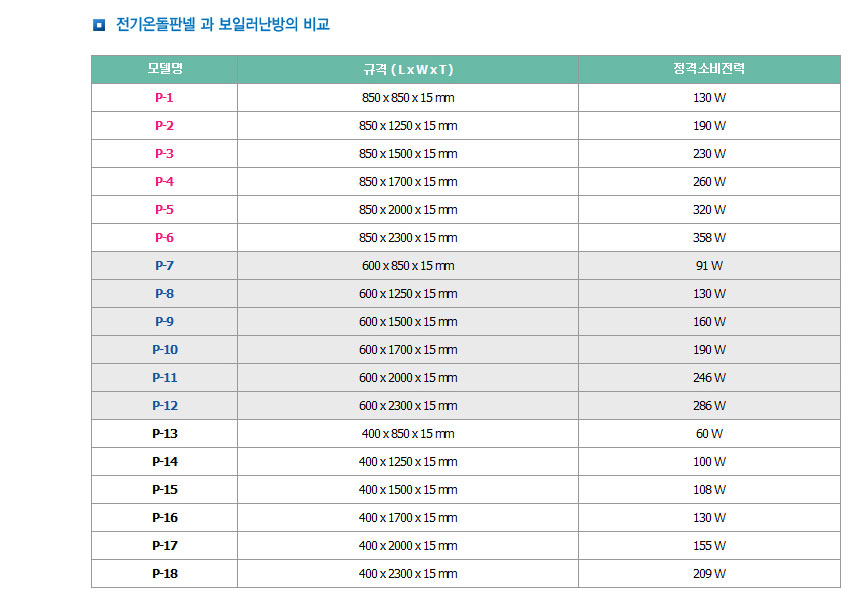Select the P-18 model label
Image resolution: width=868 pixels, height=608 pixels.
[165, 574]
